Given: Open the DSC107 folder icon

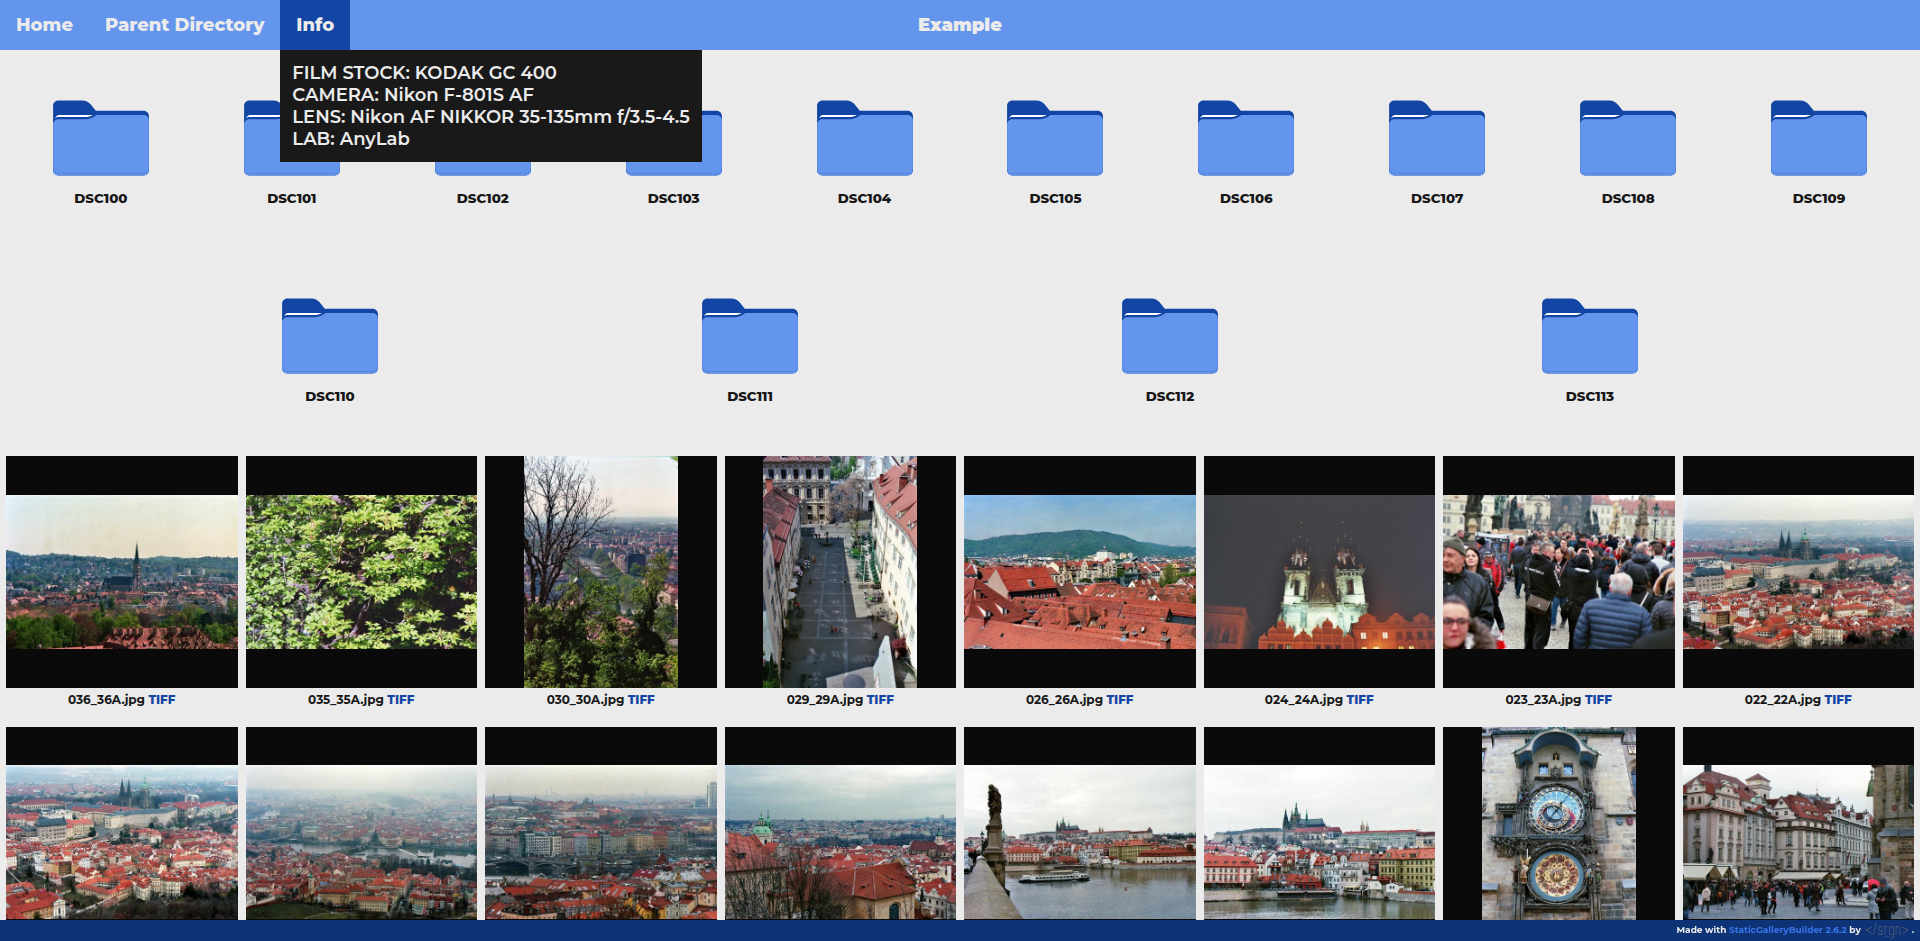Looking at the screenshot, I should pos(1436,139).
